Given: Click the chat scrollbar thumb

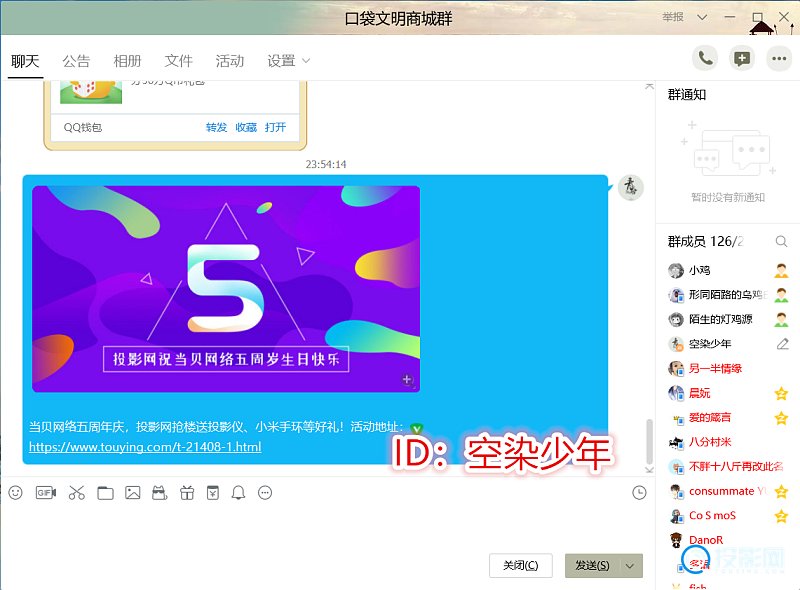Looking at the screenshot, I should coord(649,441).
